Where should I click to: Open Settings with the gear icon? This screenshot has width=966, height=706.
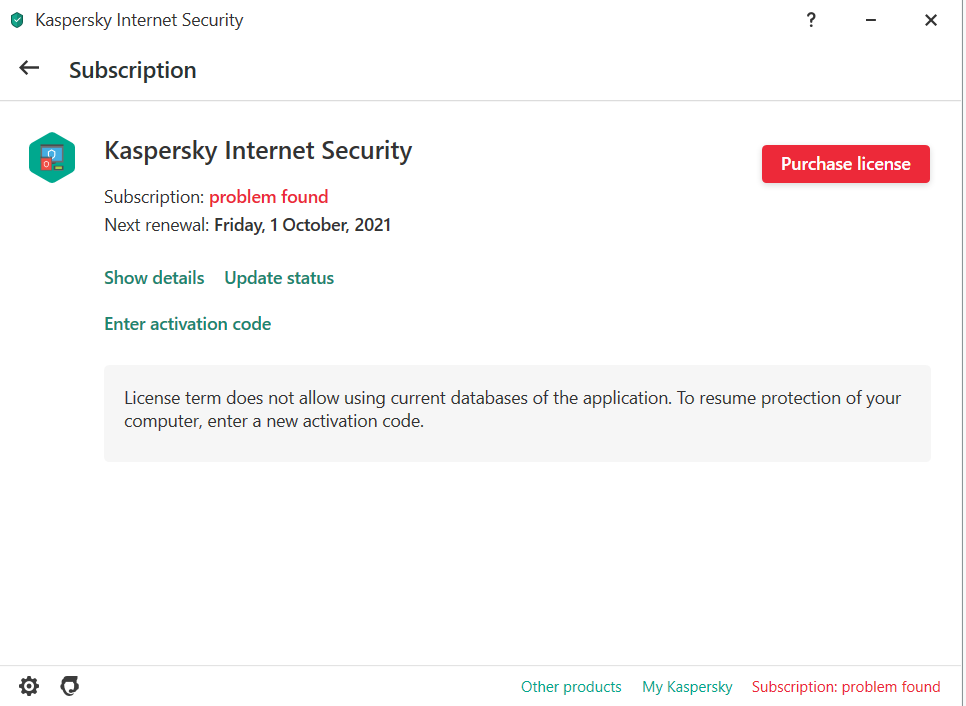(29, 686)
